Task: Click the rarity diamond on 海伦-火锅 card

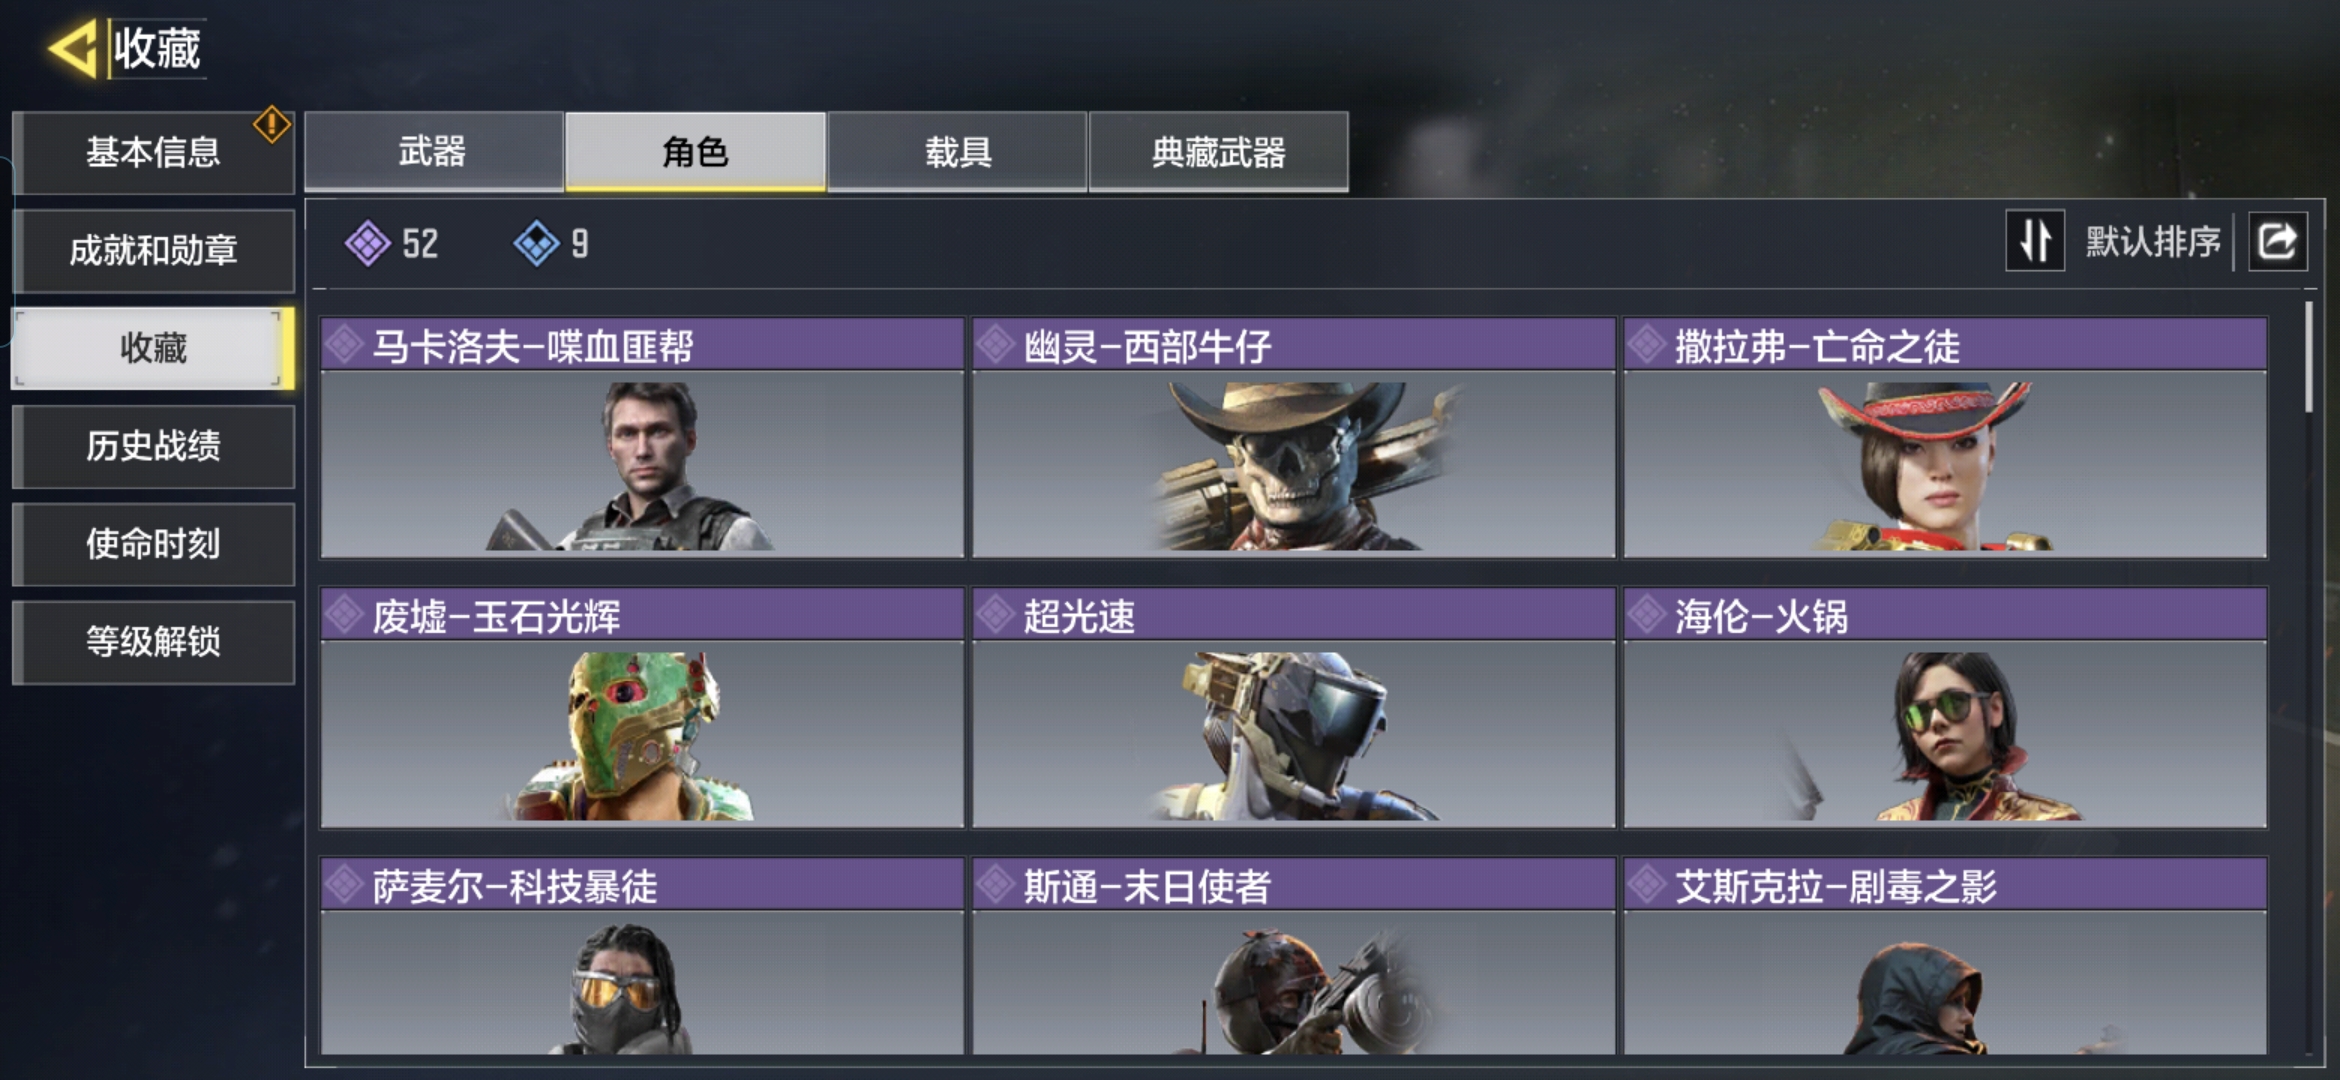Action: (x=1647, y=615)
